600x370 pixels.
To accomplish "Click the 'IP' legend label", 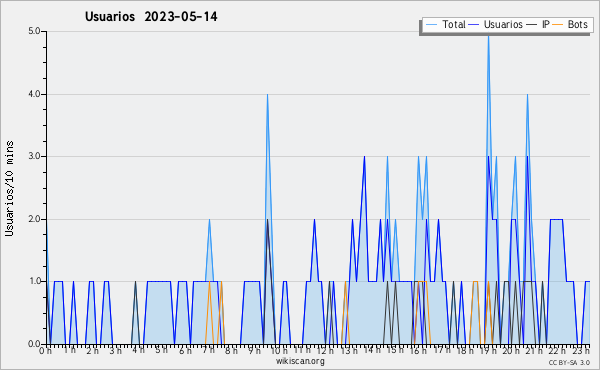I will [545, 25].
